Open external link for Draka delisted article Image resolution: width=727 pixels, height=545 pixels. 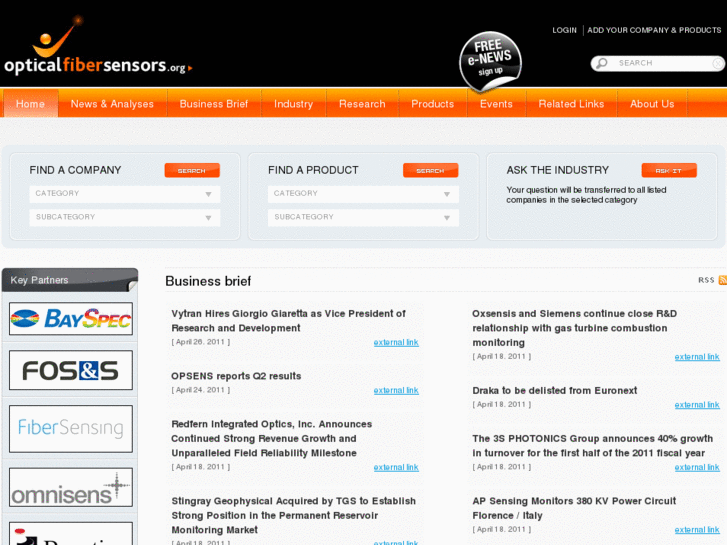tap(697, 405)
